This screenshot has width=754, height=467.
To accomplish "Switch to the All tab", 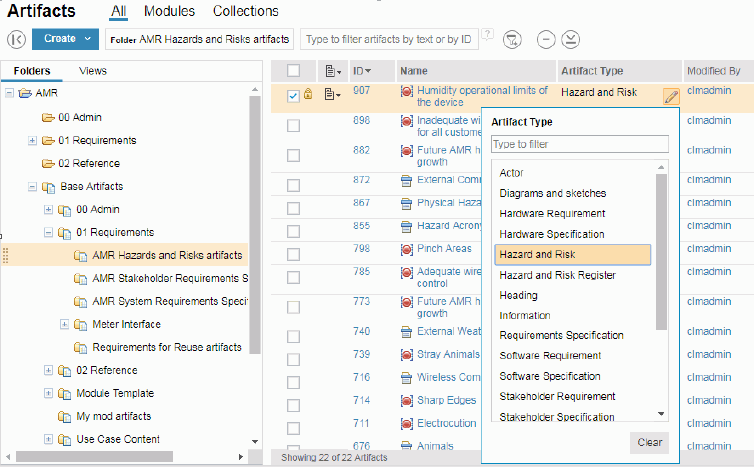I will point(118,11).
